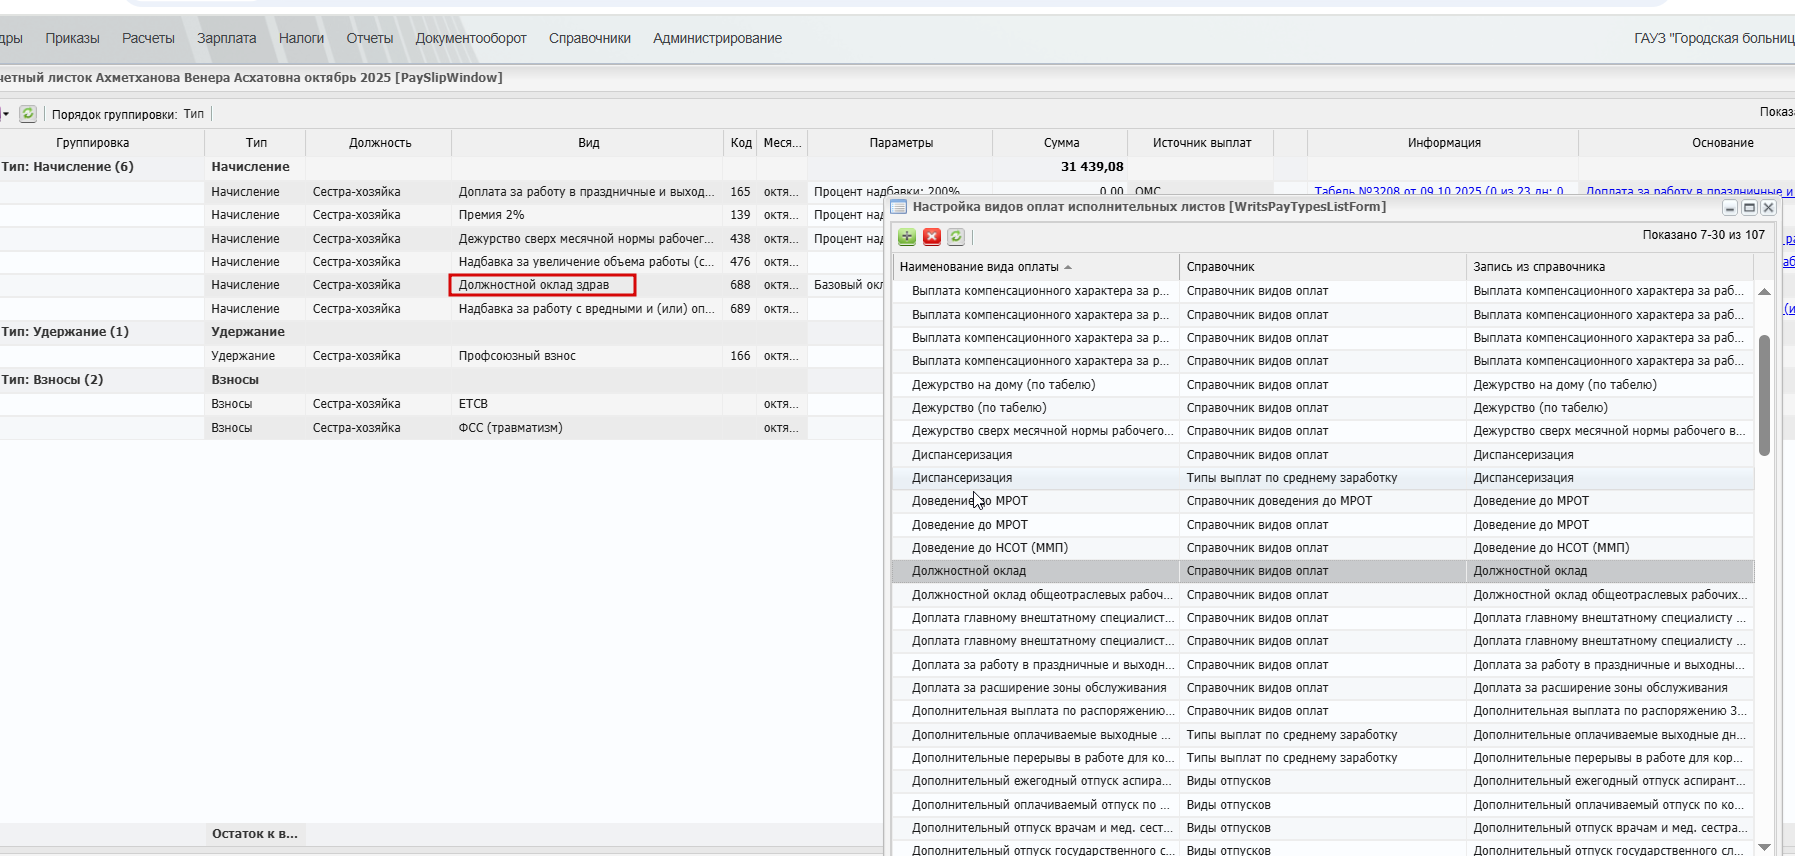Sort the payslip by the Сумма column header

(1061, 143)
